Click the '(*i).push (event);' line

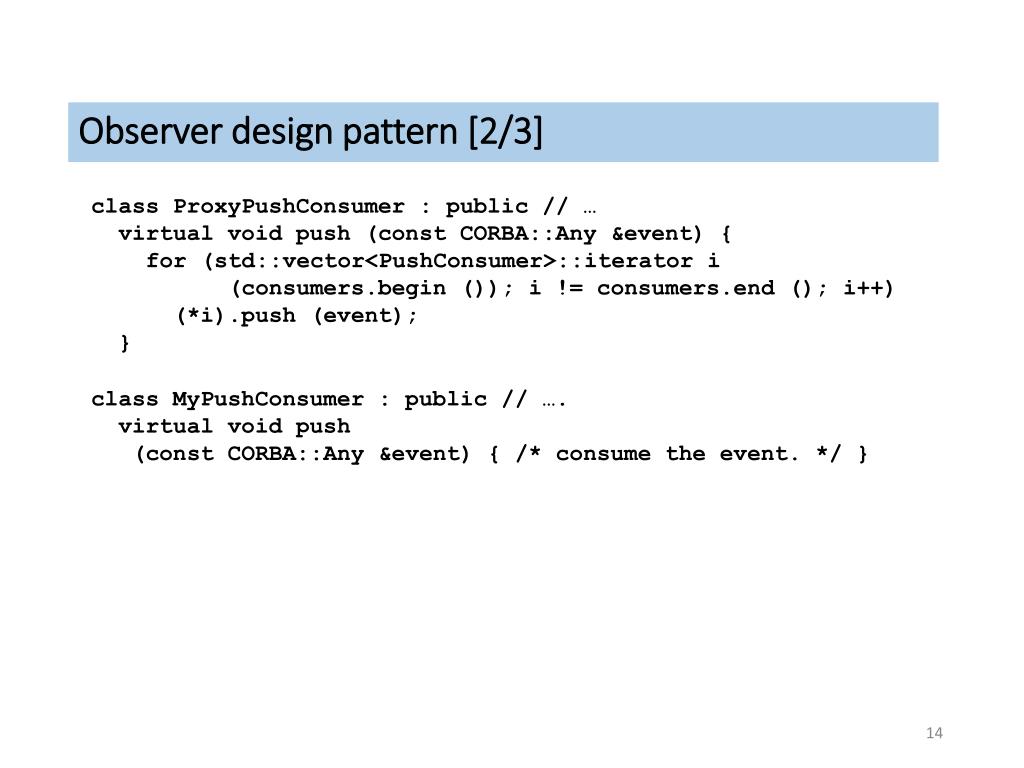point(296,316)
